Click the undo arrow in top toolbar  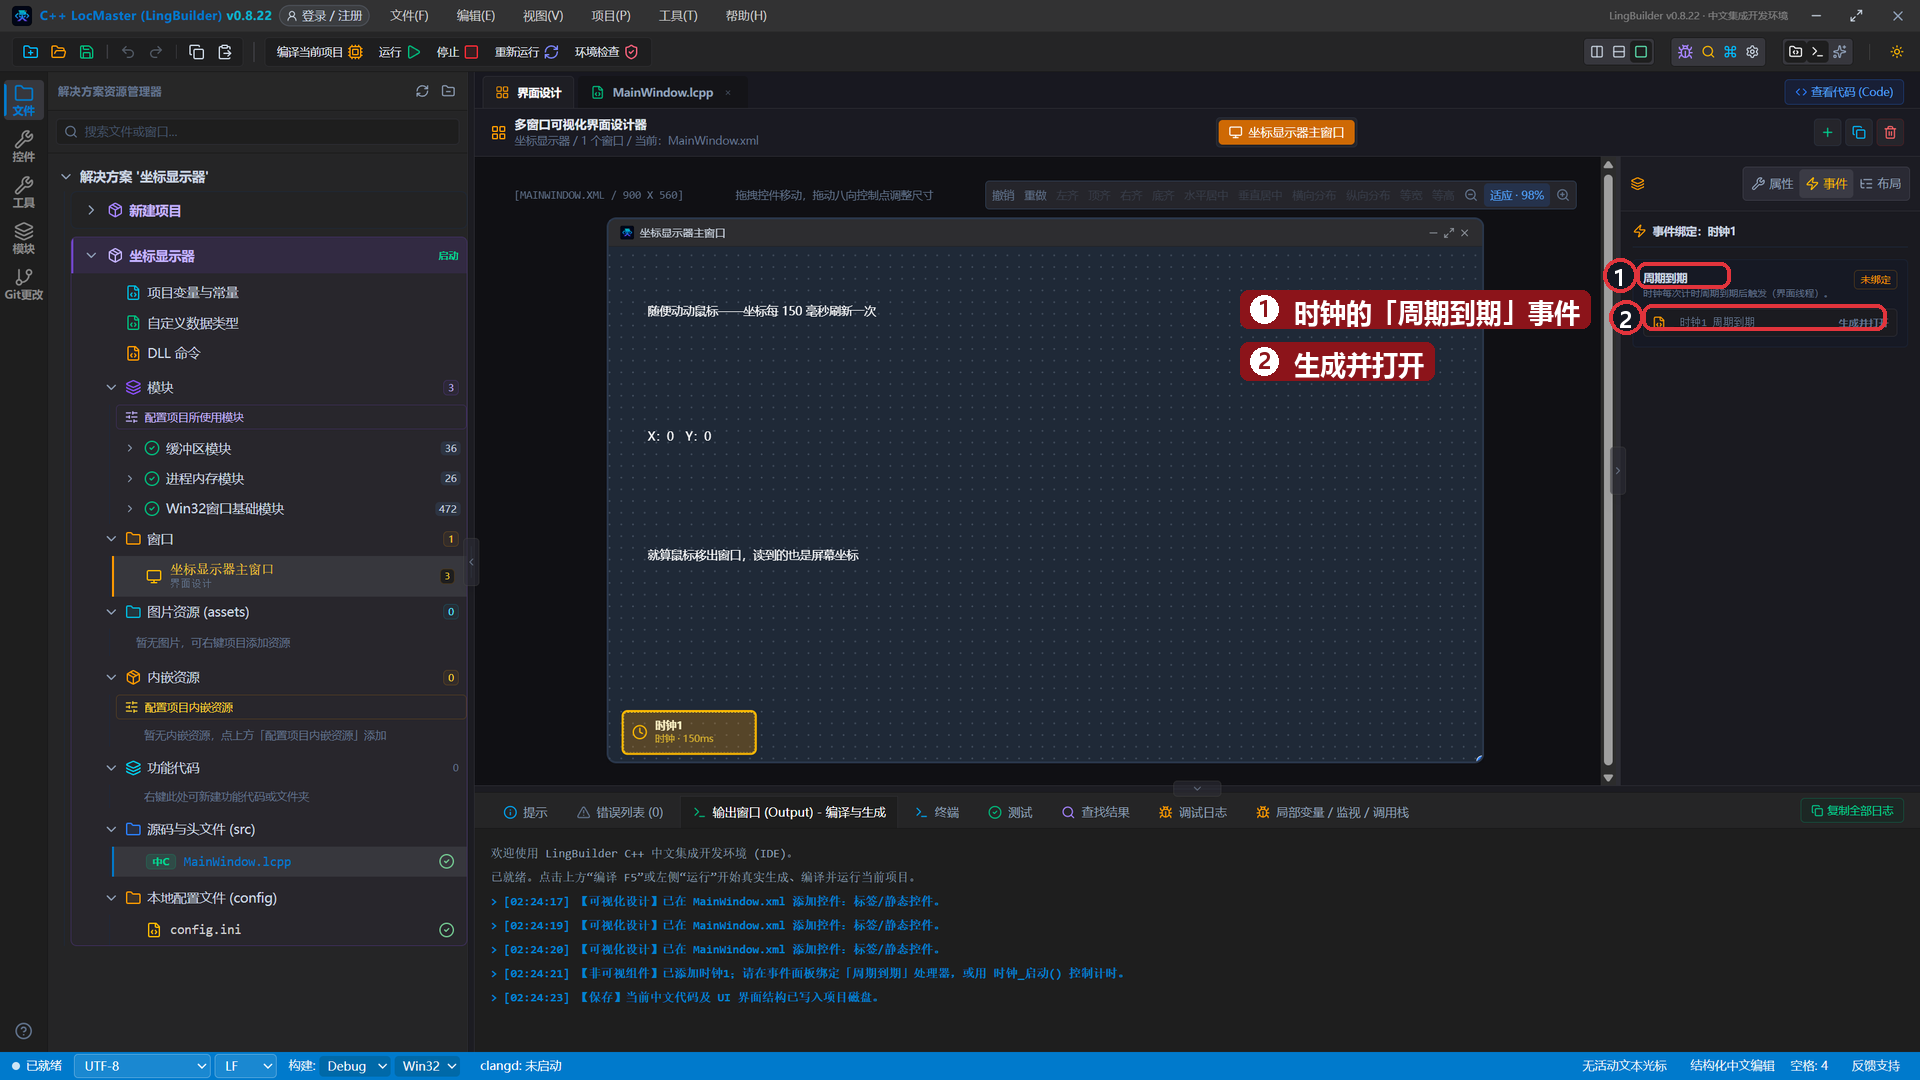click(128, 52)
